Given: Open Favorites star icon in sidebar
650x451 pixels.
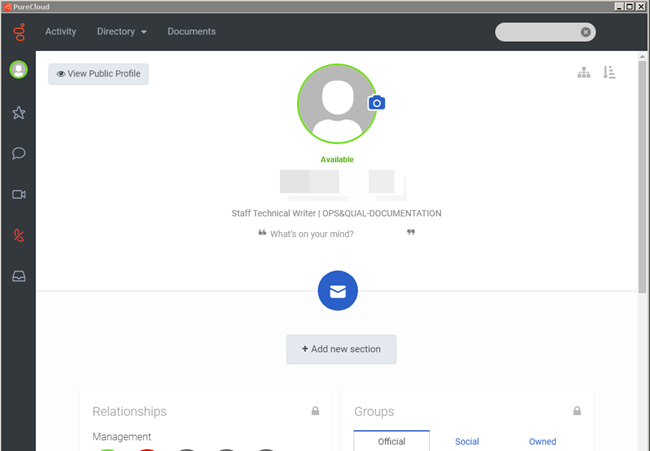Looking at the screenshot, I should coord(18,113).
